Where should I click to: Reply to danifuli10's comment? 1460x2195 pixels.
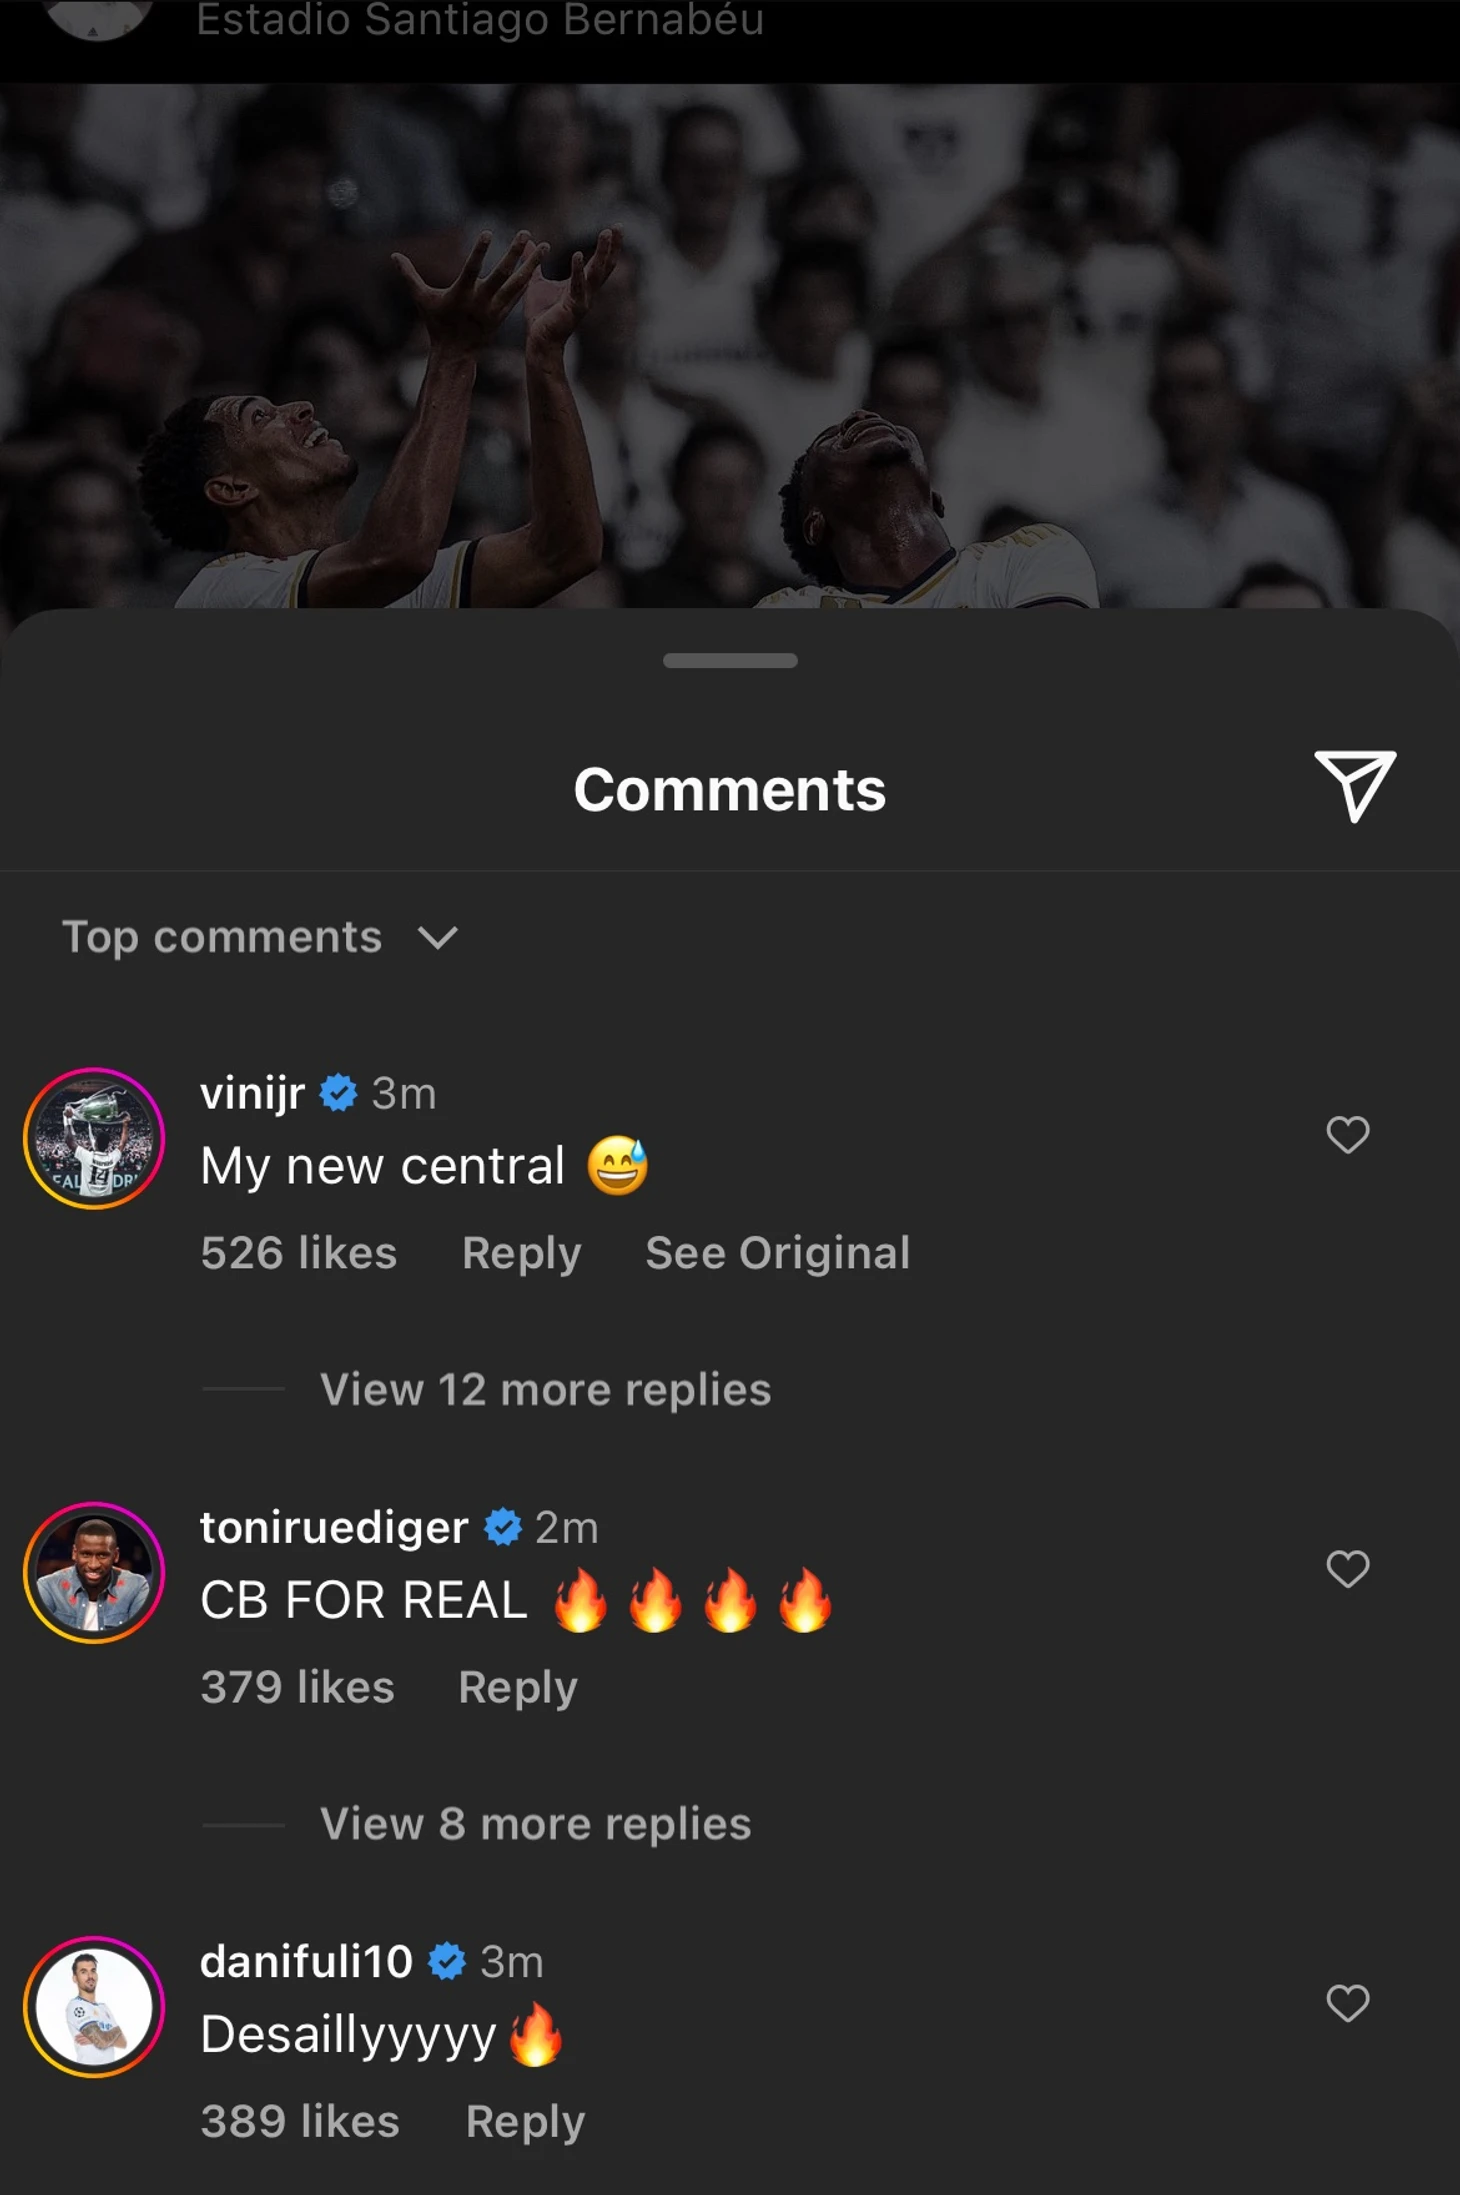[525, 2121]
